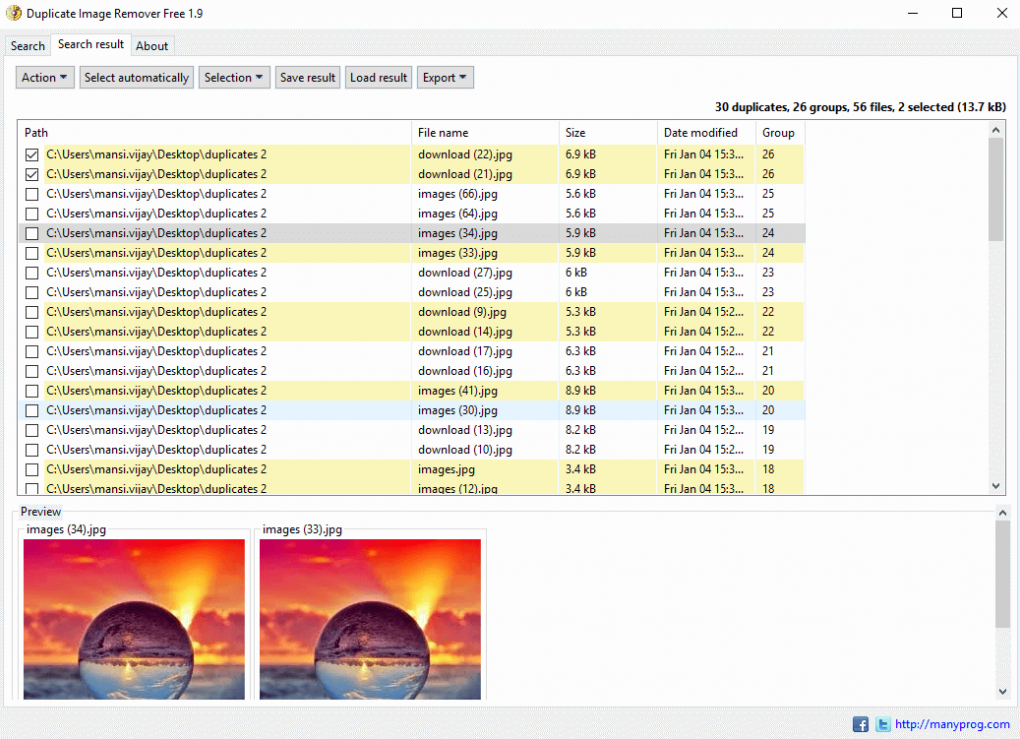Click the app logo in title bar
The height and width of the screenshot is (739, 1020).
pos(14,13)
